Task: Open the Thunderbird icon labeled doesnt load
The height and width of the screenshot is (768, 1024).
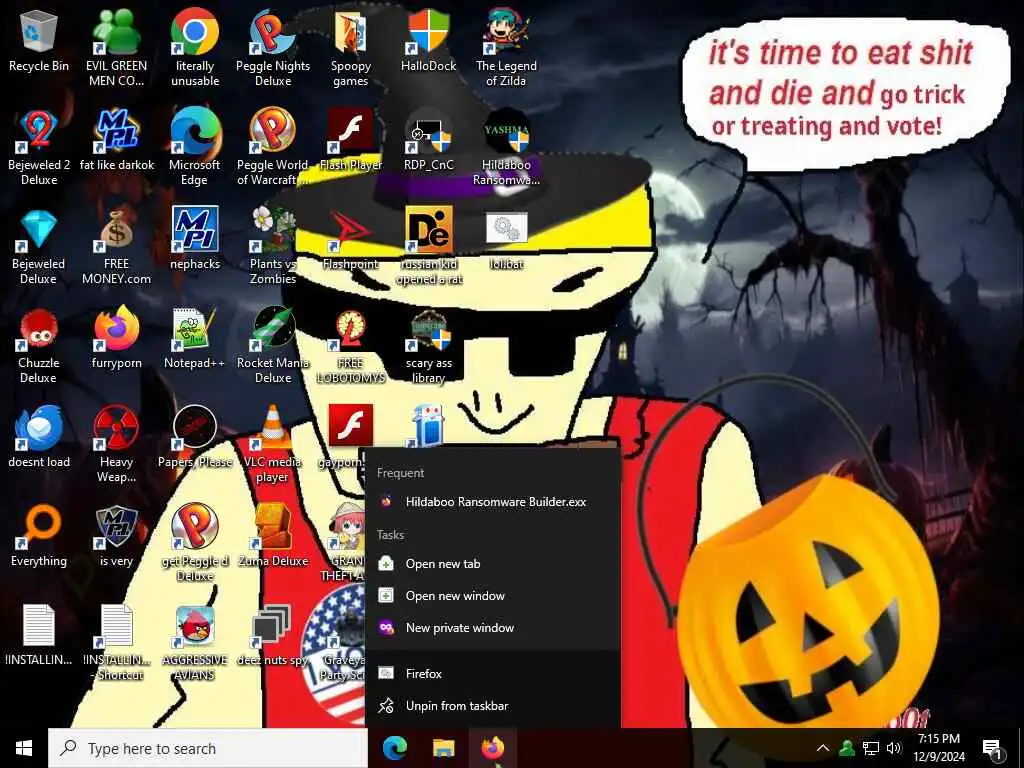Action: pyautogui.click(x=39, y=436)
